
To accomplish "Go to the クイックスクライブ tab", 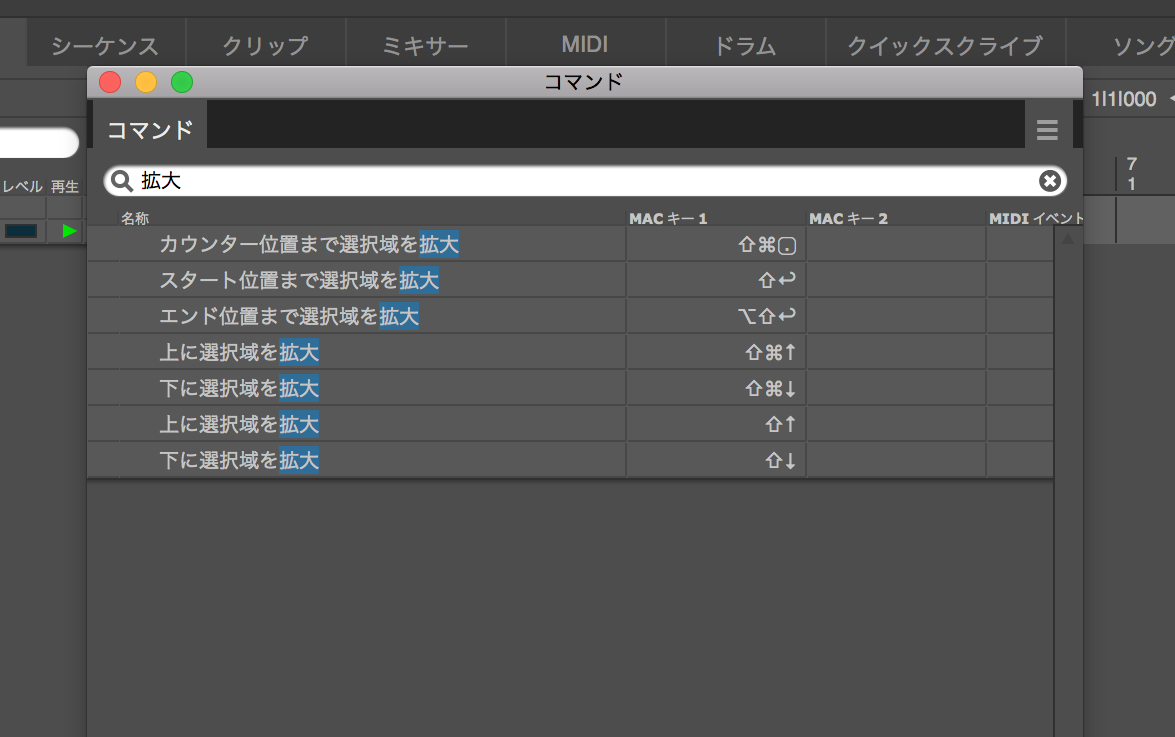I will (x=944, y=45).
